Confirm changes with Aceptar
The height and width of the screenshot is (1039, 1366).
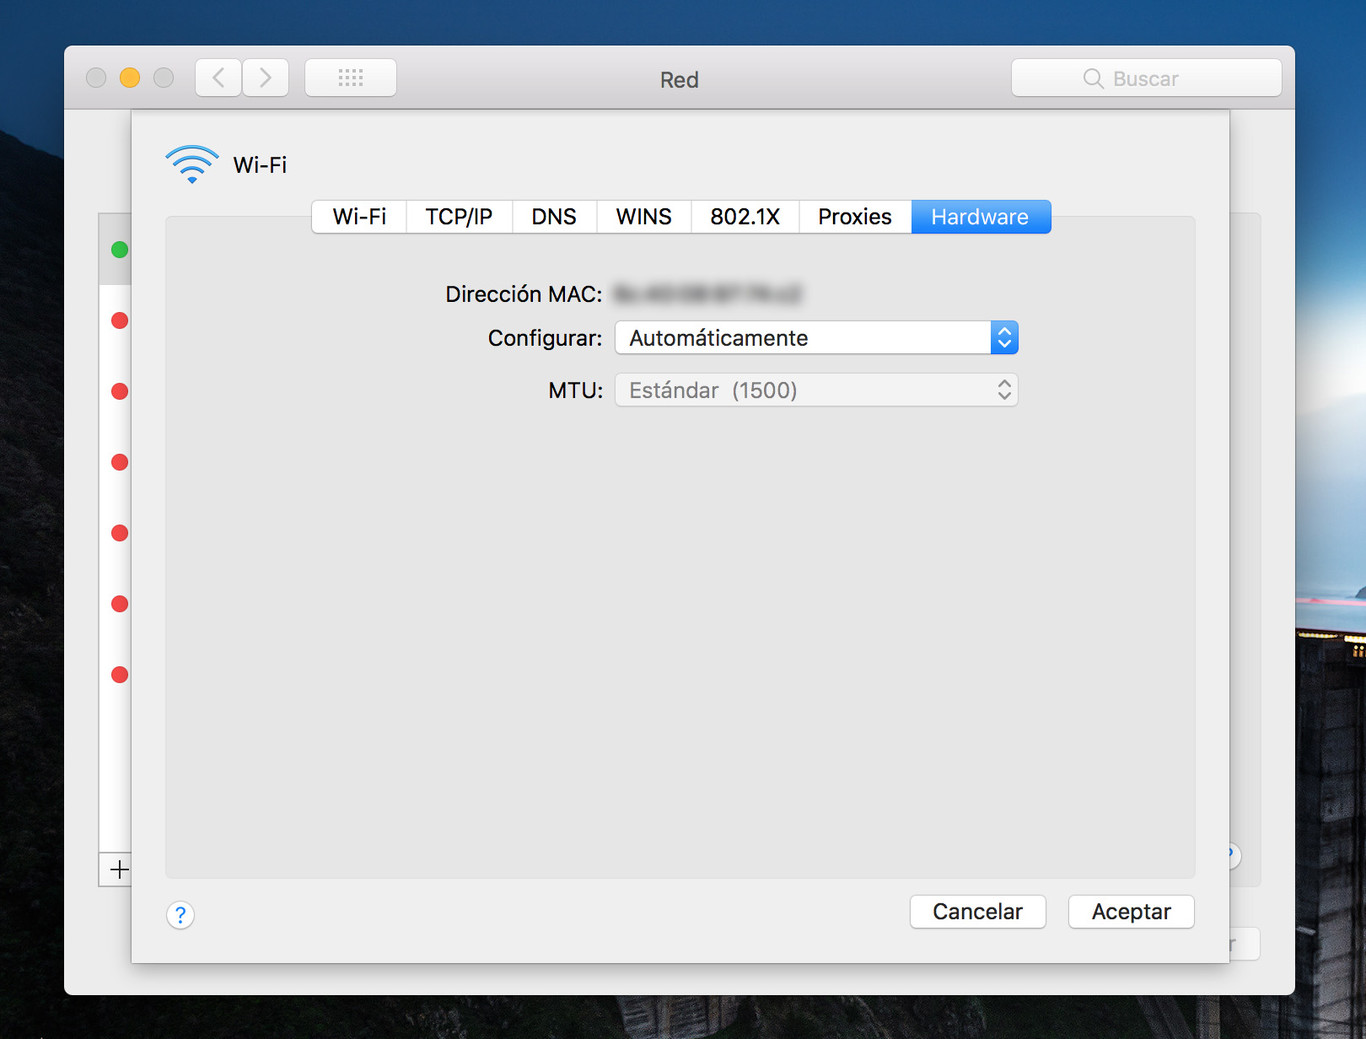(x=1131, y=911)
